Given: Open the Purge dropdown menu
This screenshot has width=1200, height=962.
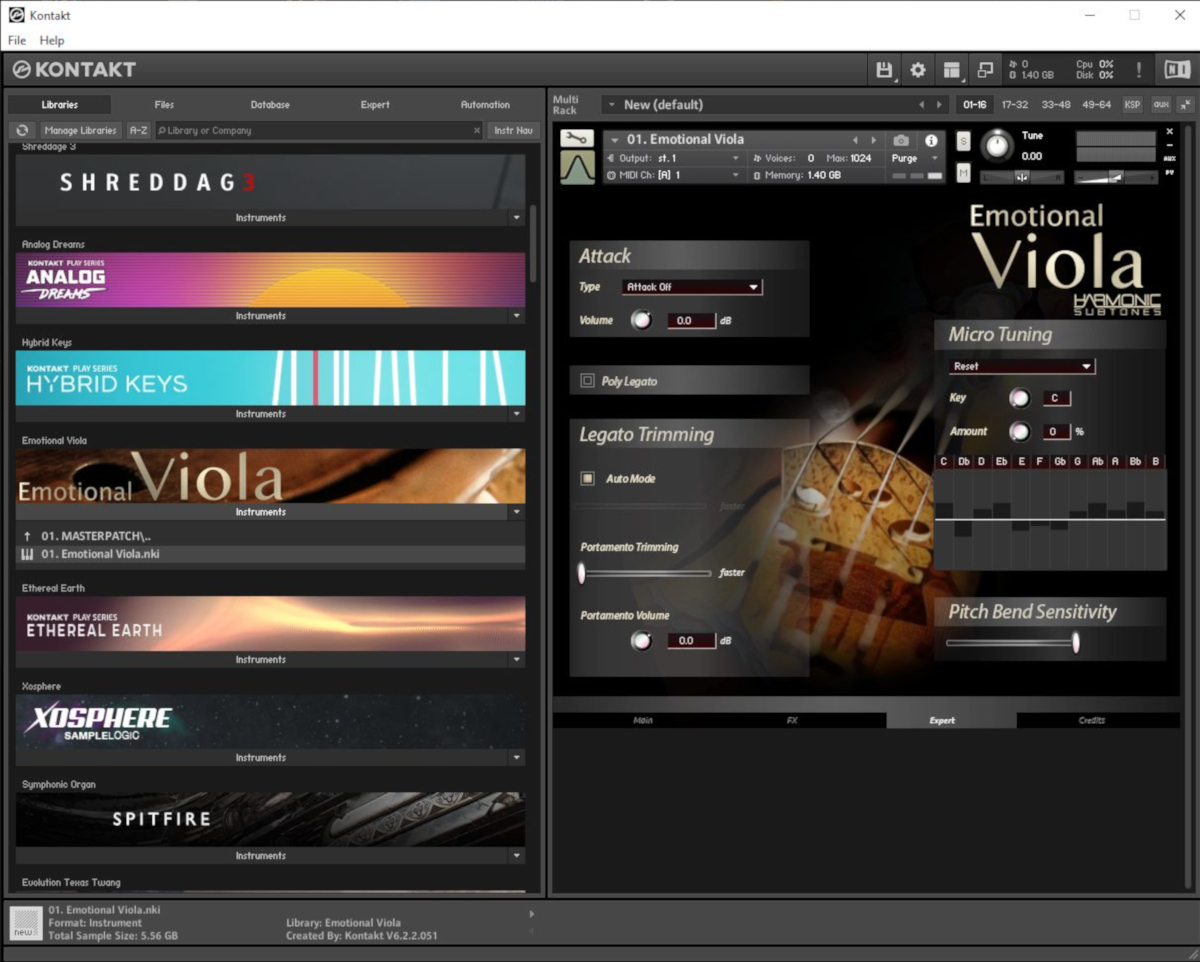Looking at the screenshot, I should coord(915,158).
